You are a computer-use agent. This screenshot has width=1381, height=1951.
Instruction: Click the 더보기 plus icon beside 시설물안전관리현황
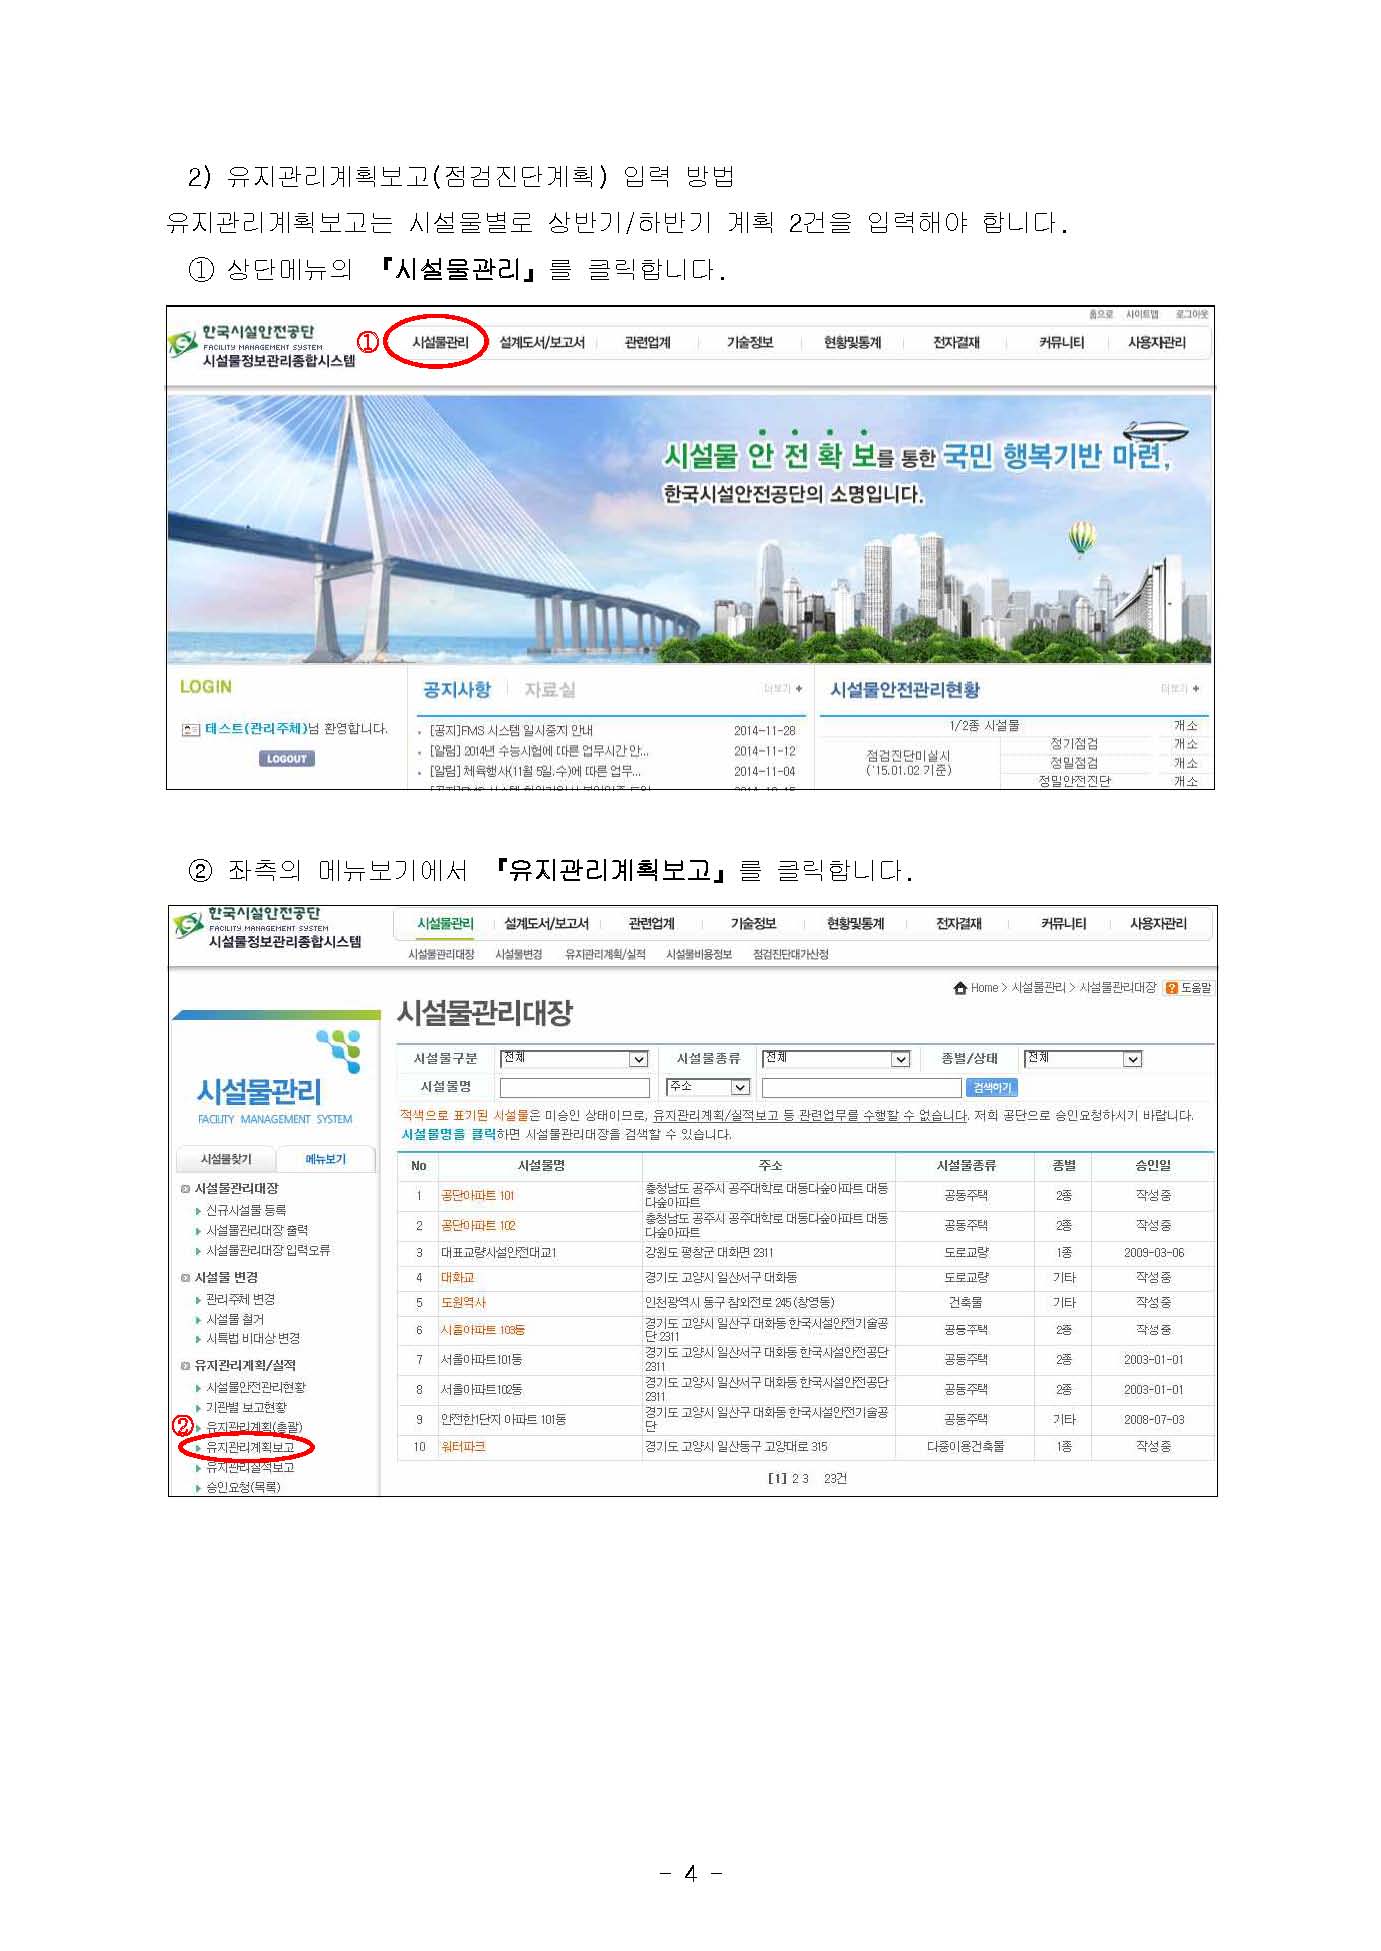pos(1196,689)
